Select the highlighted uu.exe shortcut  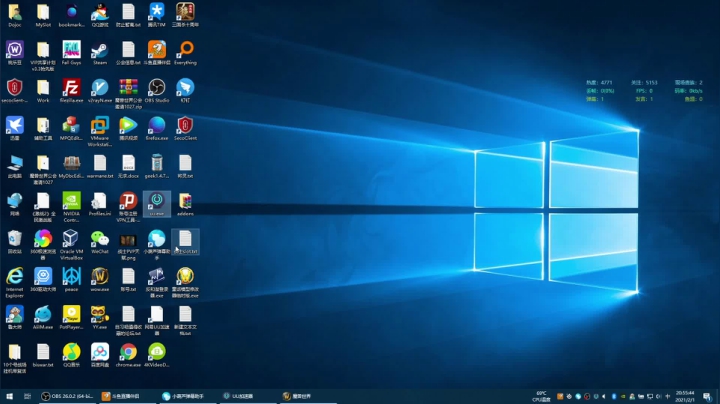pyautogui.click(x=157, y=204)
